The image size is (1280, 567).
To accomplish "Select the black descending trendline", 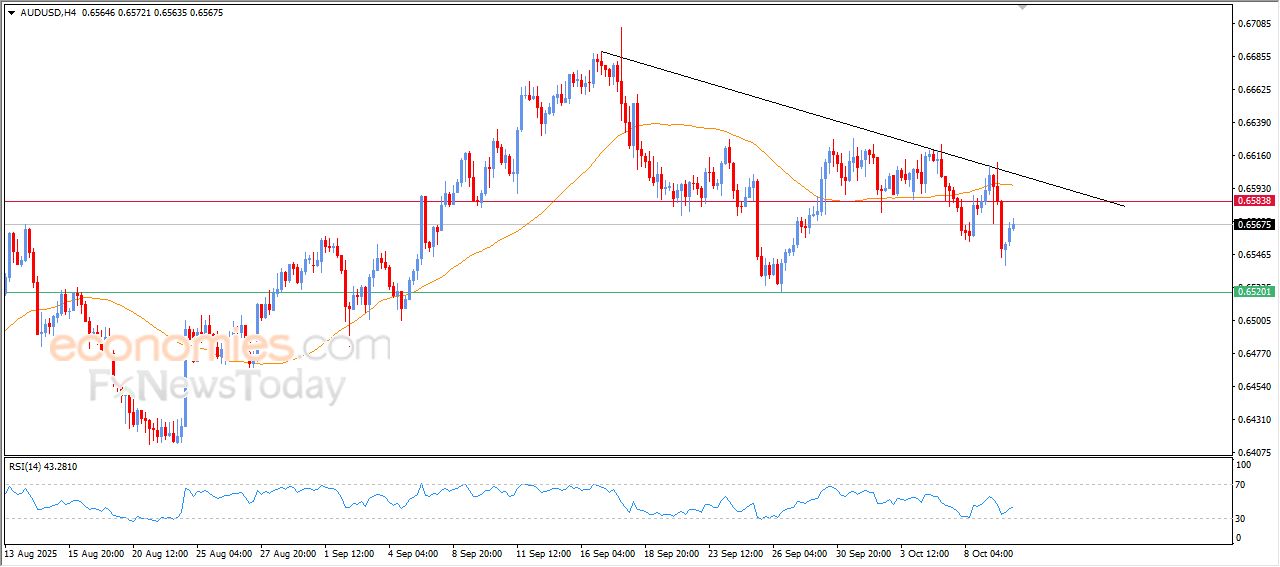I will [x=860, y=129].
